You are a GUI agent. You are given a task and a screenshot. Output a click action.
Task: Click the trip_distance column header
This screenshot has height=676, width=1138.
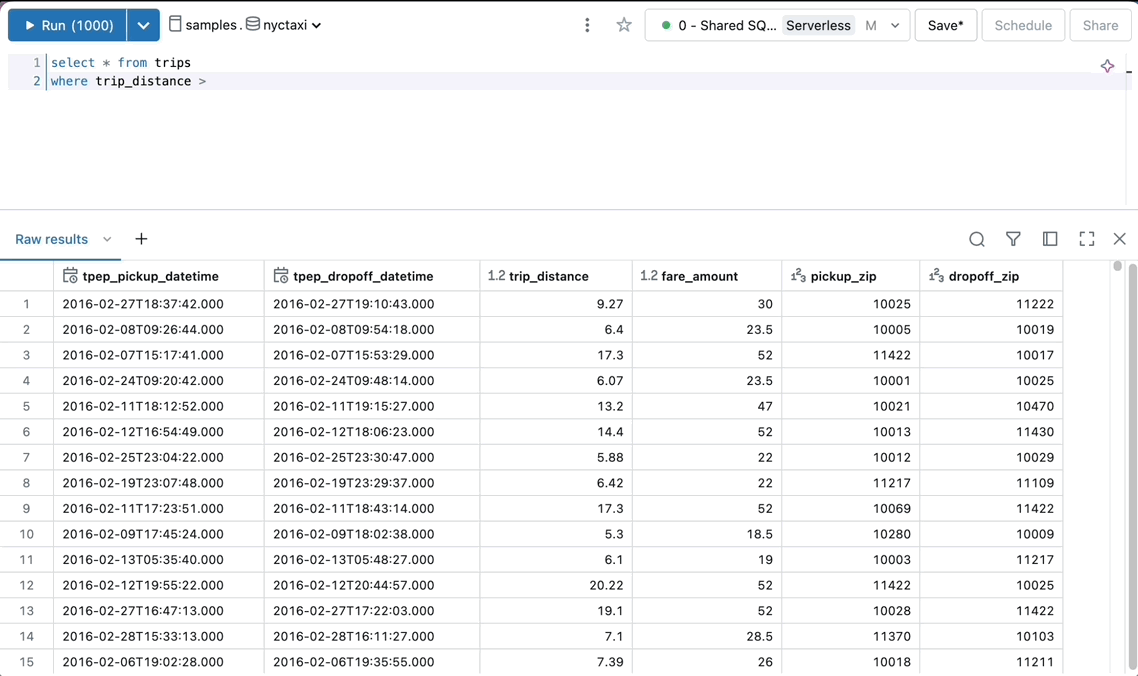pos(548,276)
